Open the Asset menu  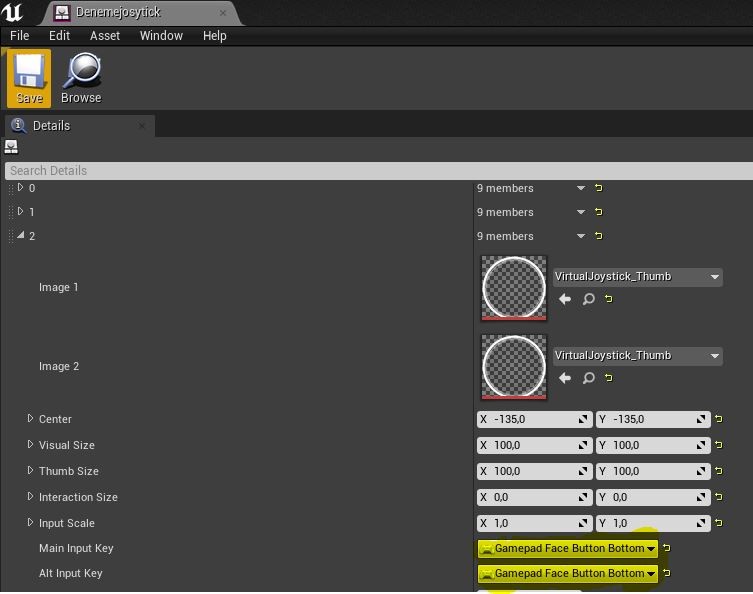(105, 36)
